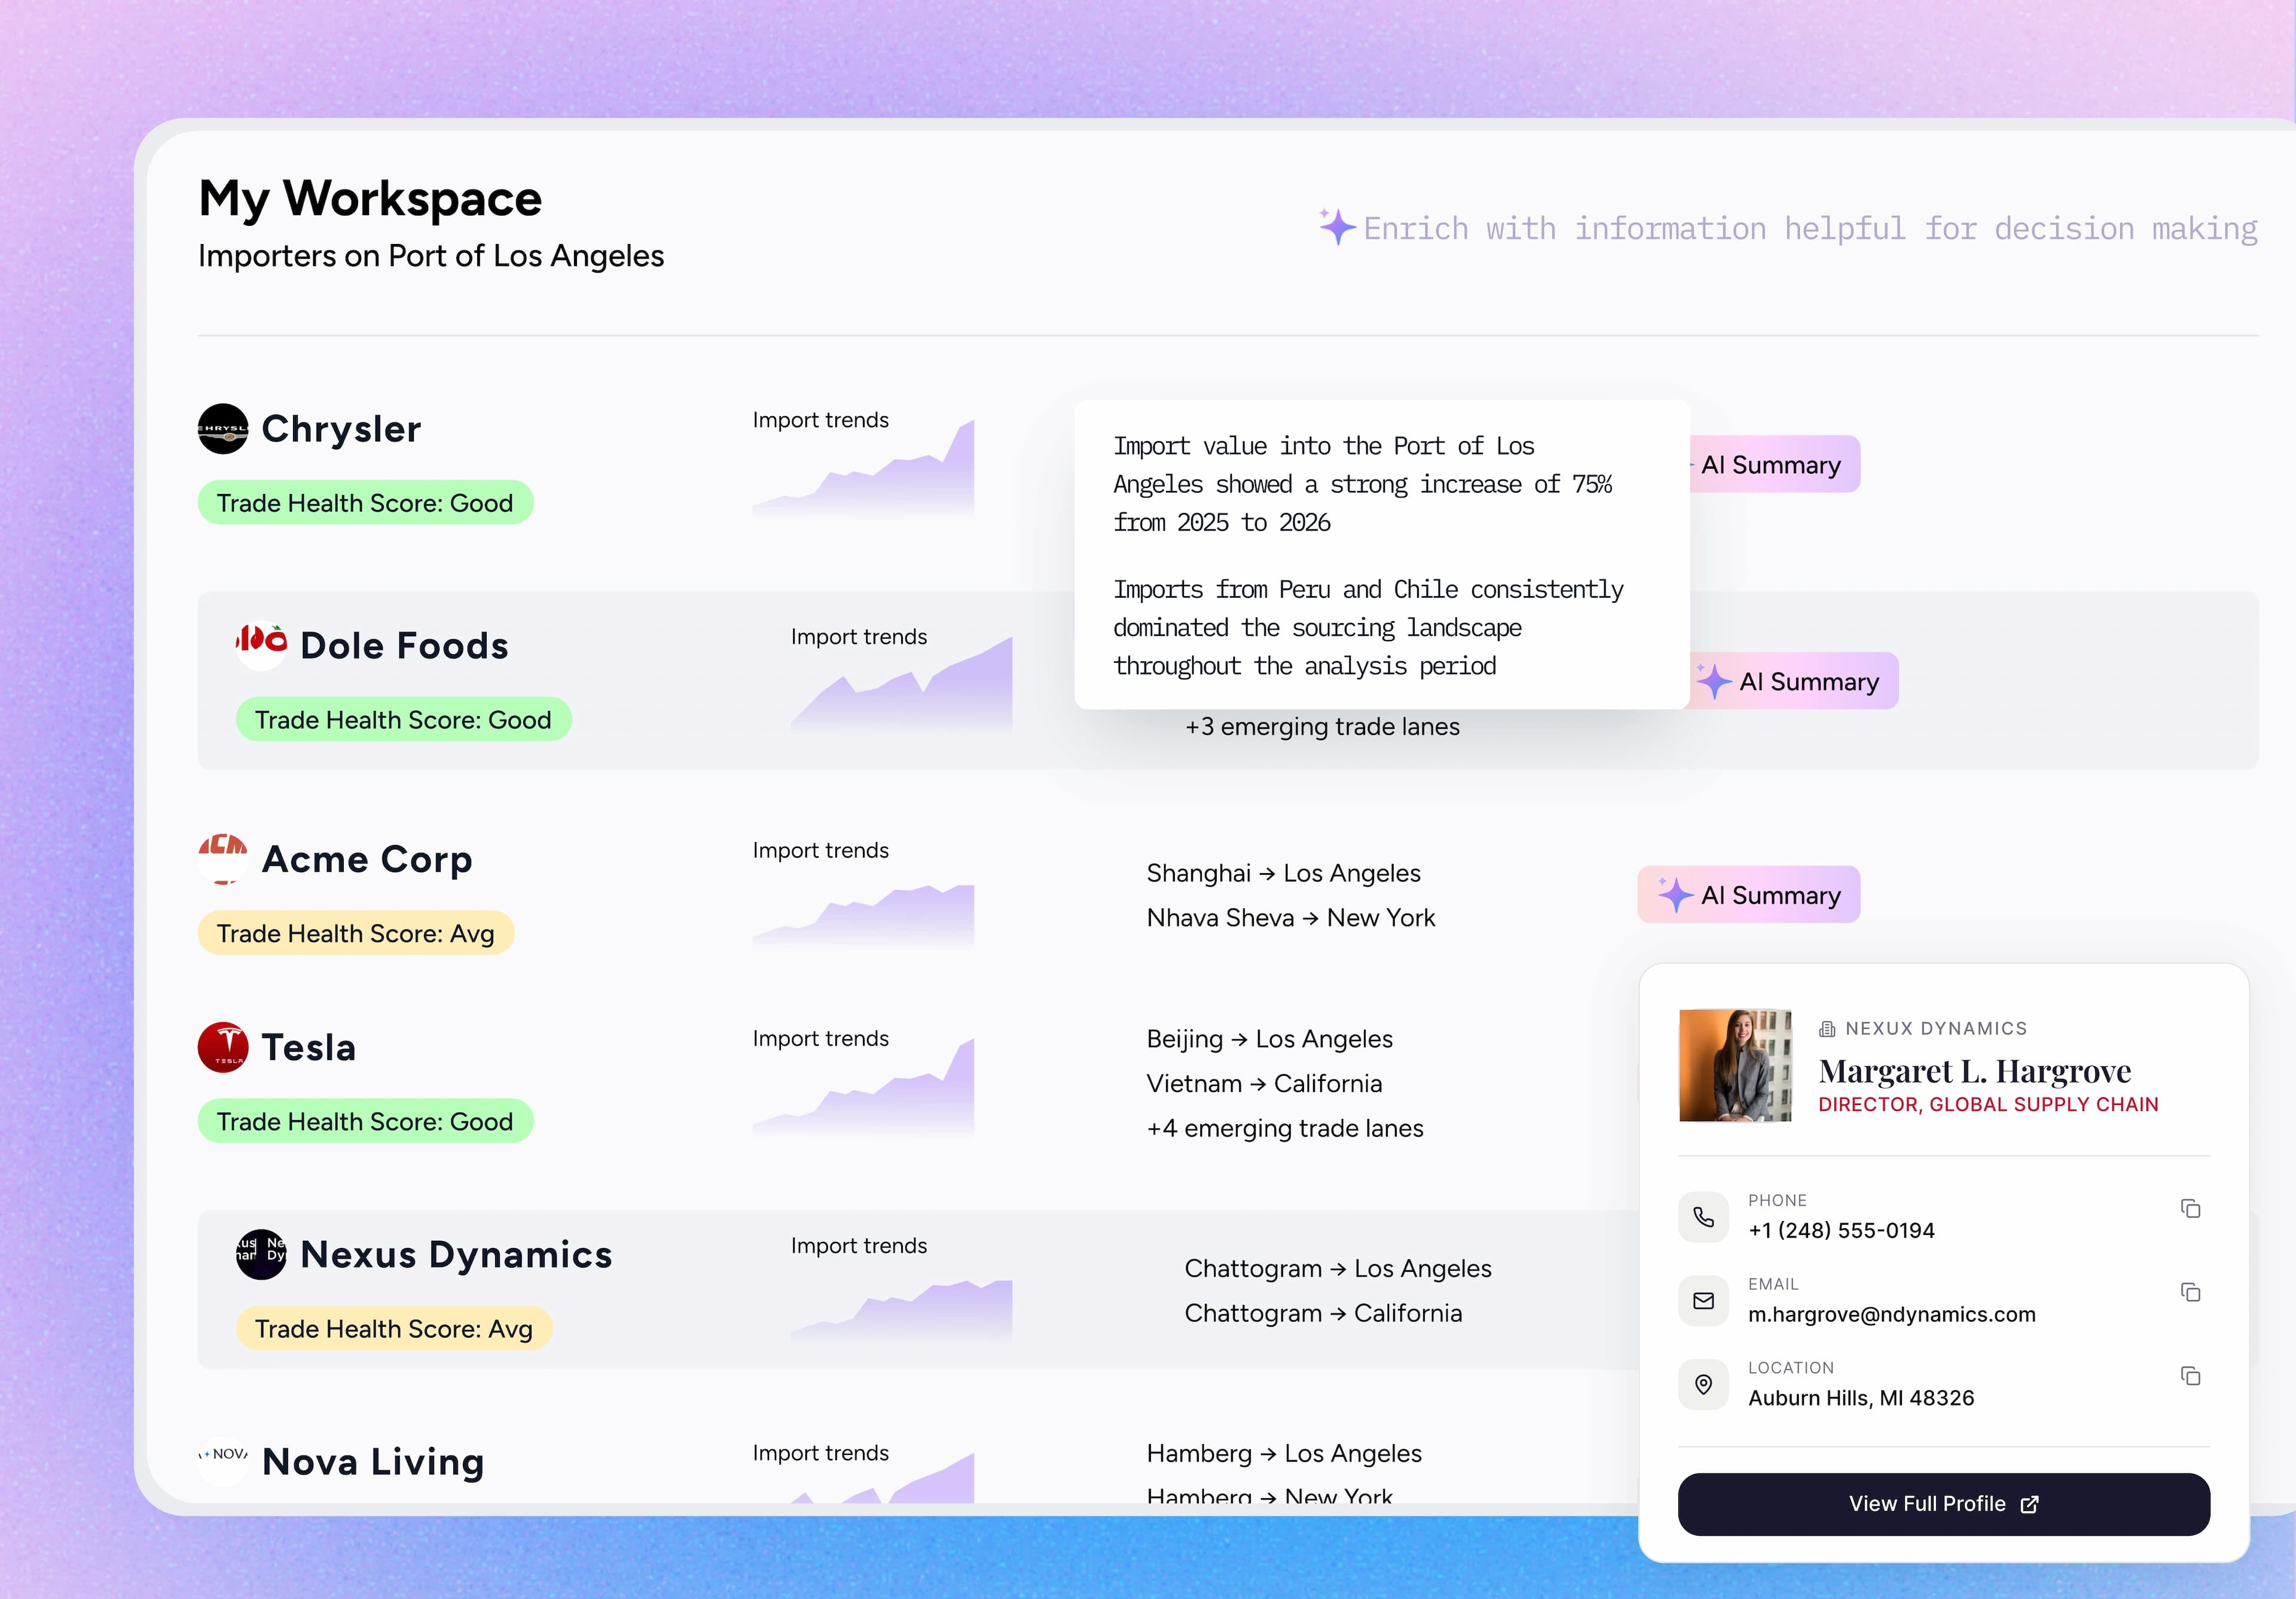The width and height of the screenshot is (2296, 1599).
Task: Click the Margaret L. Hargrove name
Action: tap(1974, 1071)
